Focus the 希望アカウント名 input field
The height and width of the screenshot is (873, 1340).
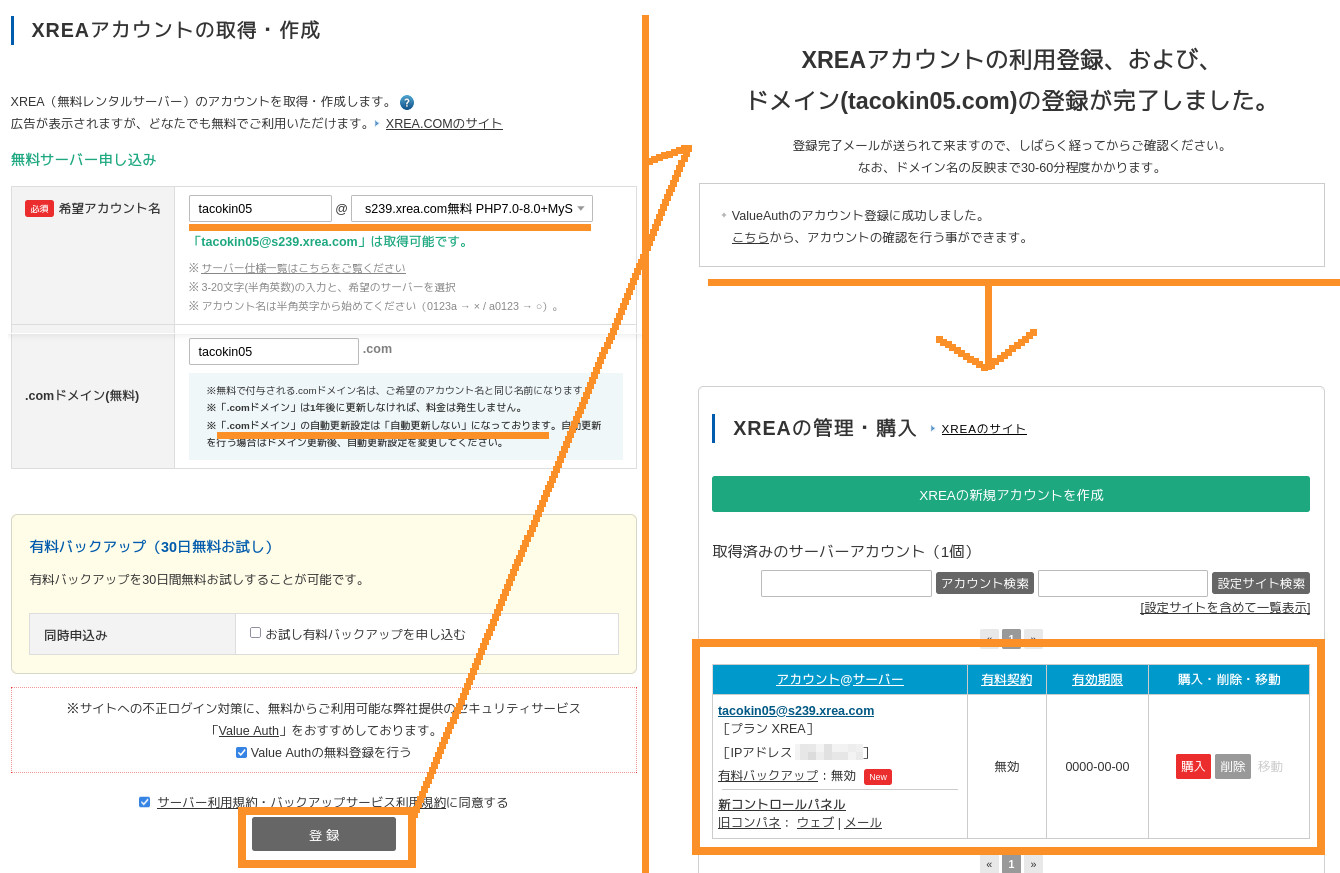260,208
